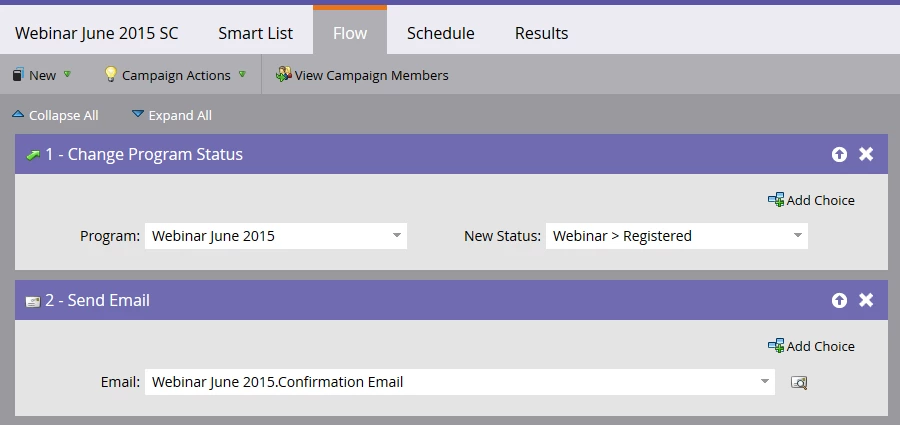
Task: Click the lightbulb Campaign Actions icon
Action: (111, 74)
